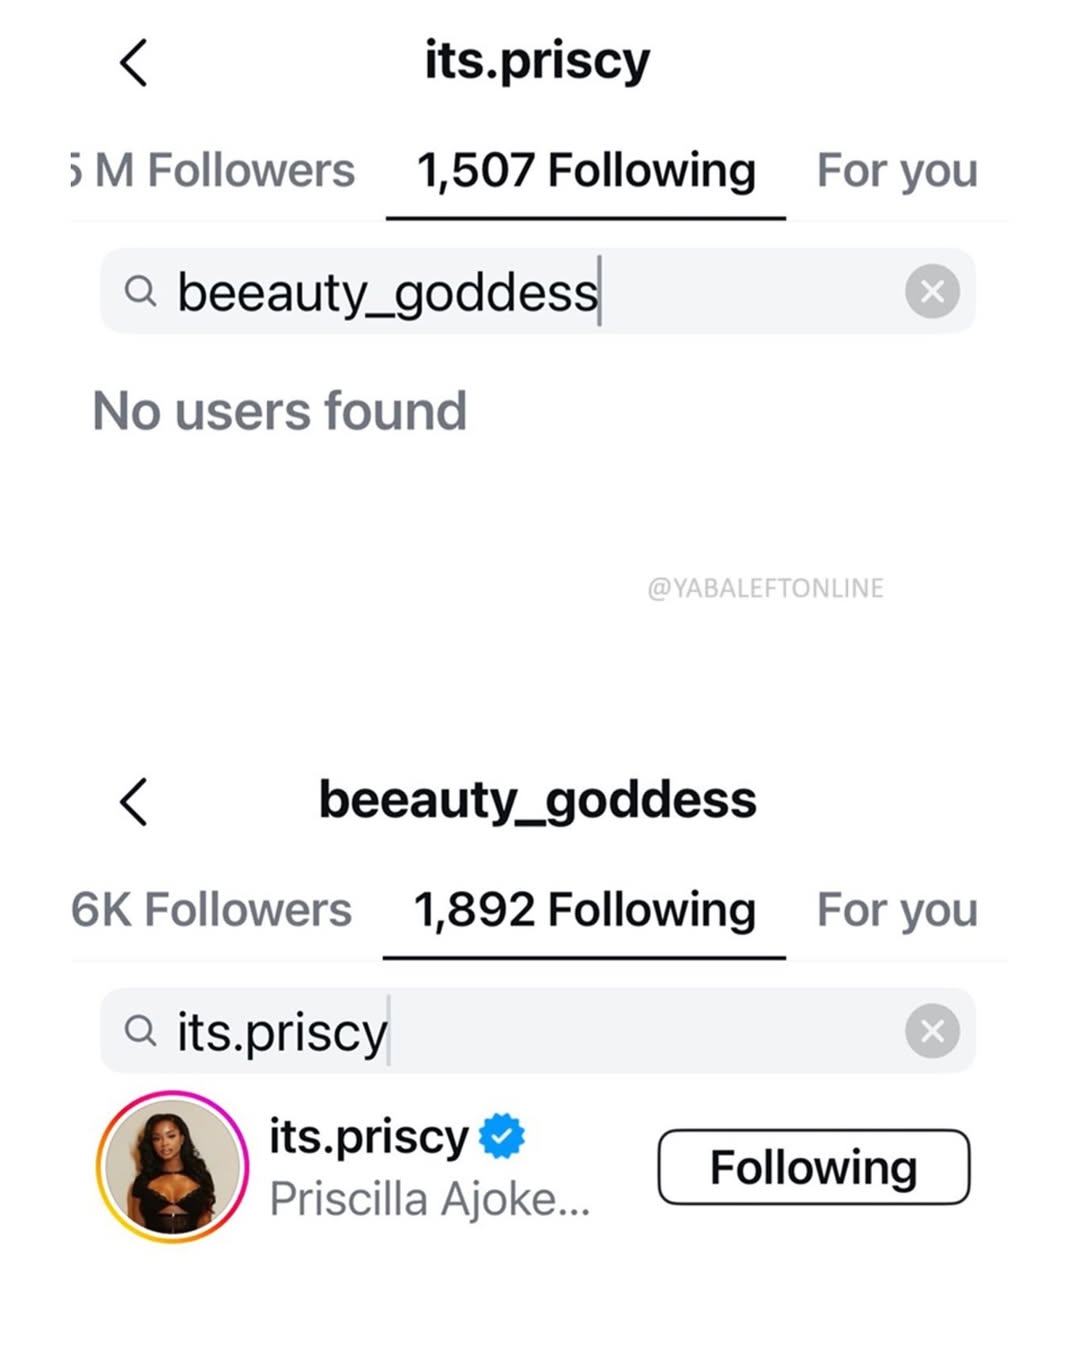
Task: Tap the Priscilla Ajoke display name
Action: coord(430,1199)
